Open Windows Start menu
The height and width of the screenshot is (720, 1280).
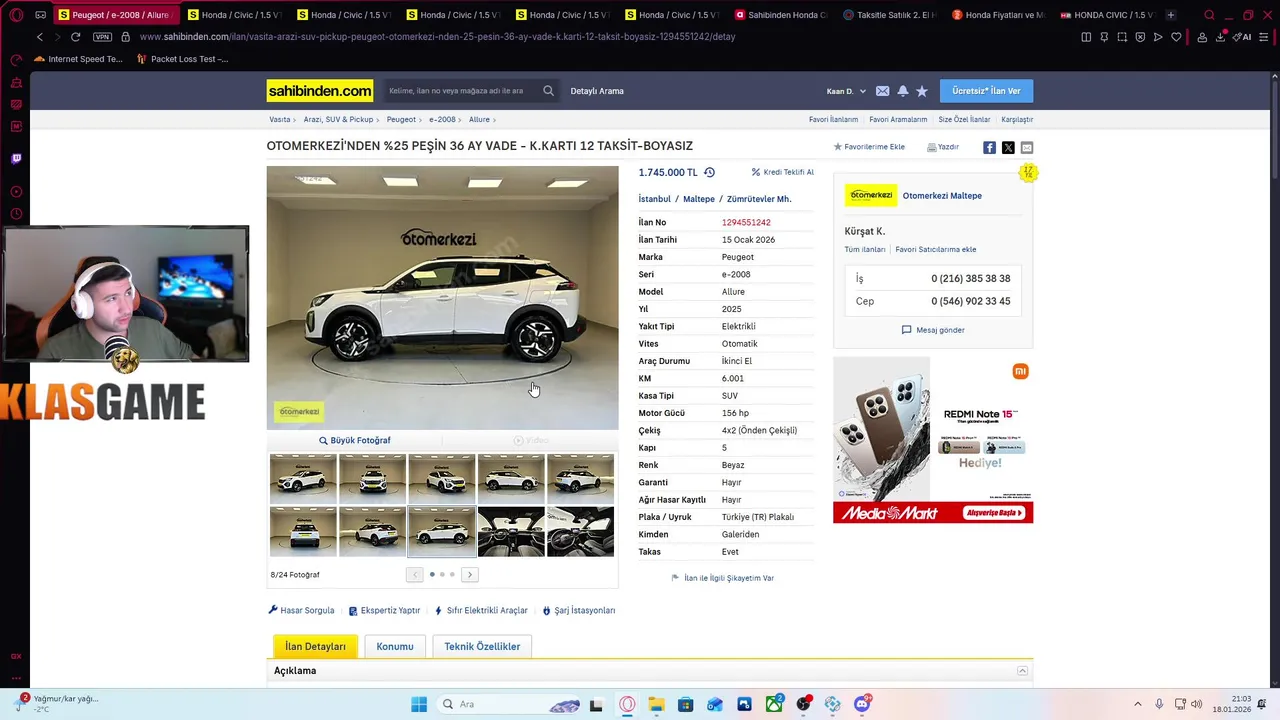[419, 704]
